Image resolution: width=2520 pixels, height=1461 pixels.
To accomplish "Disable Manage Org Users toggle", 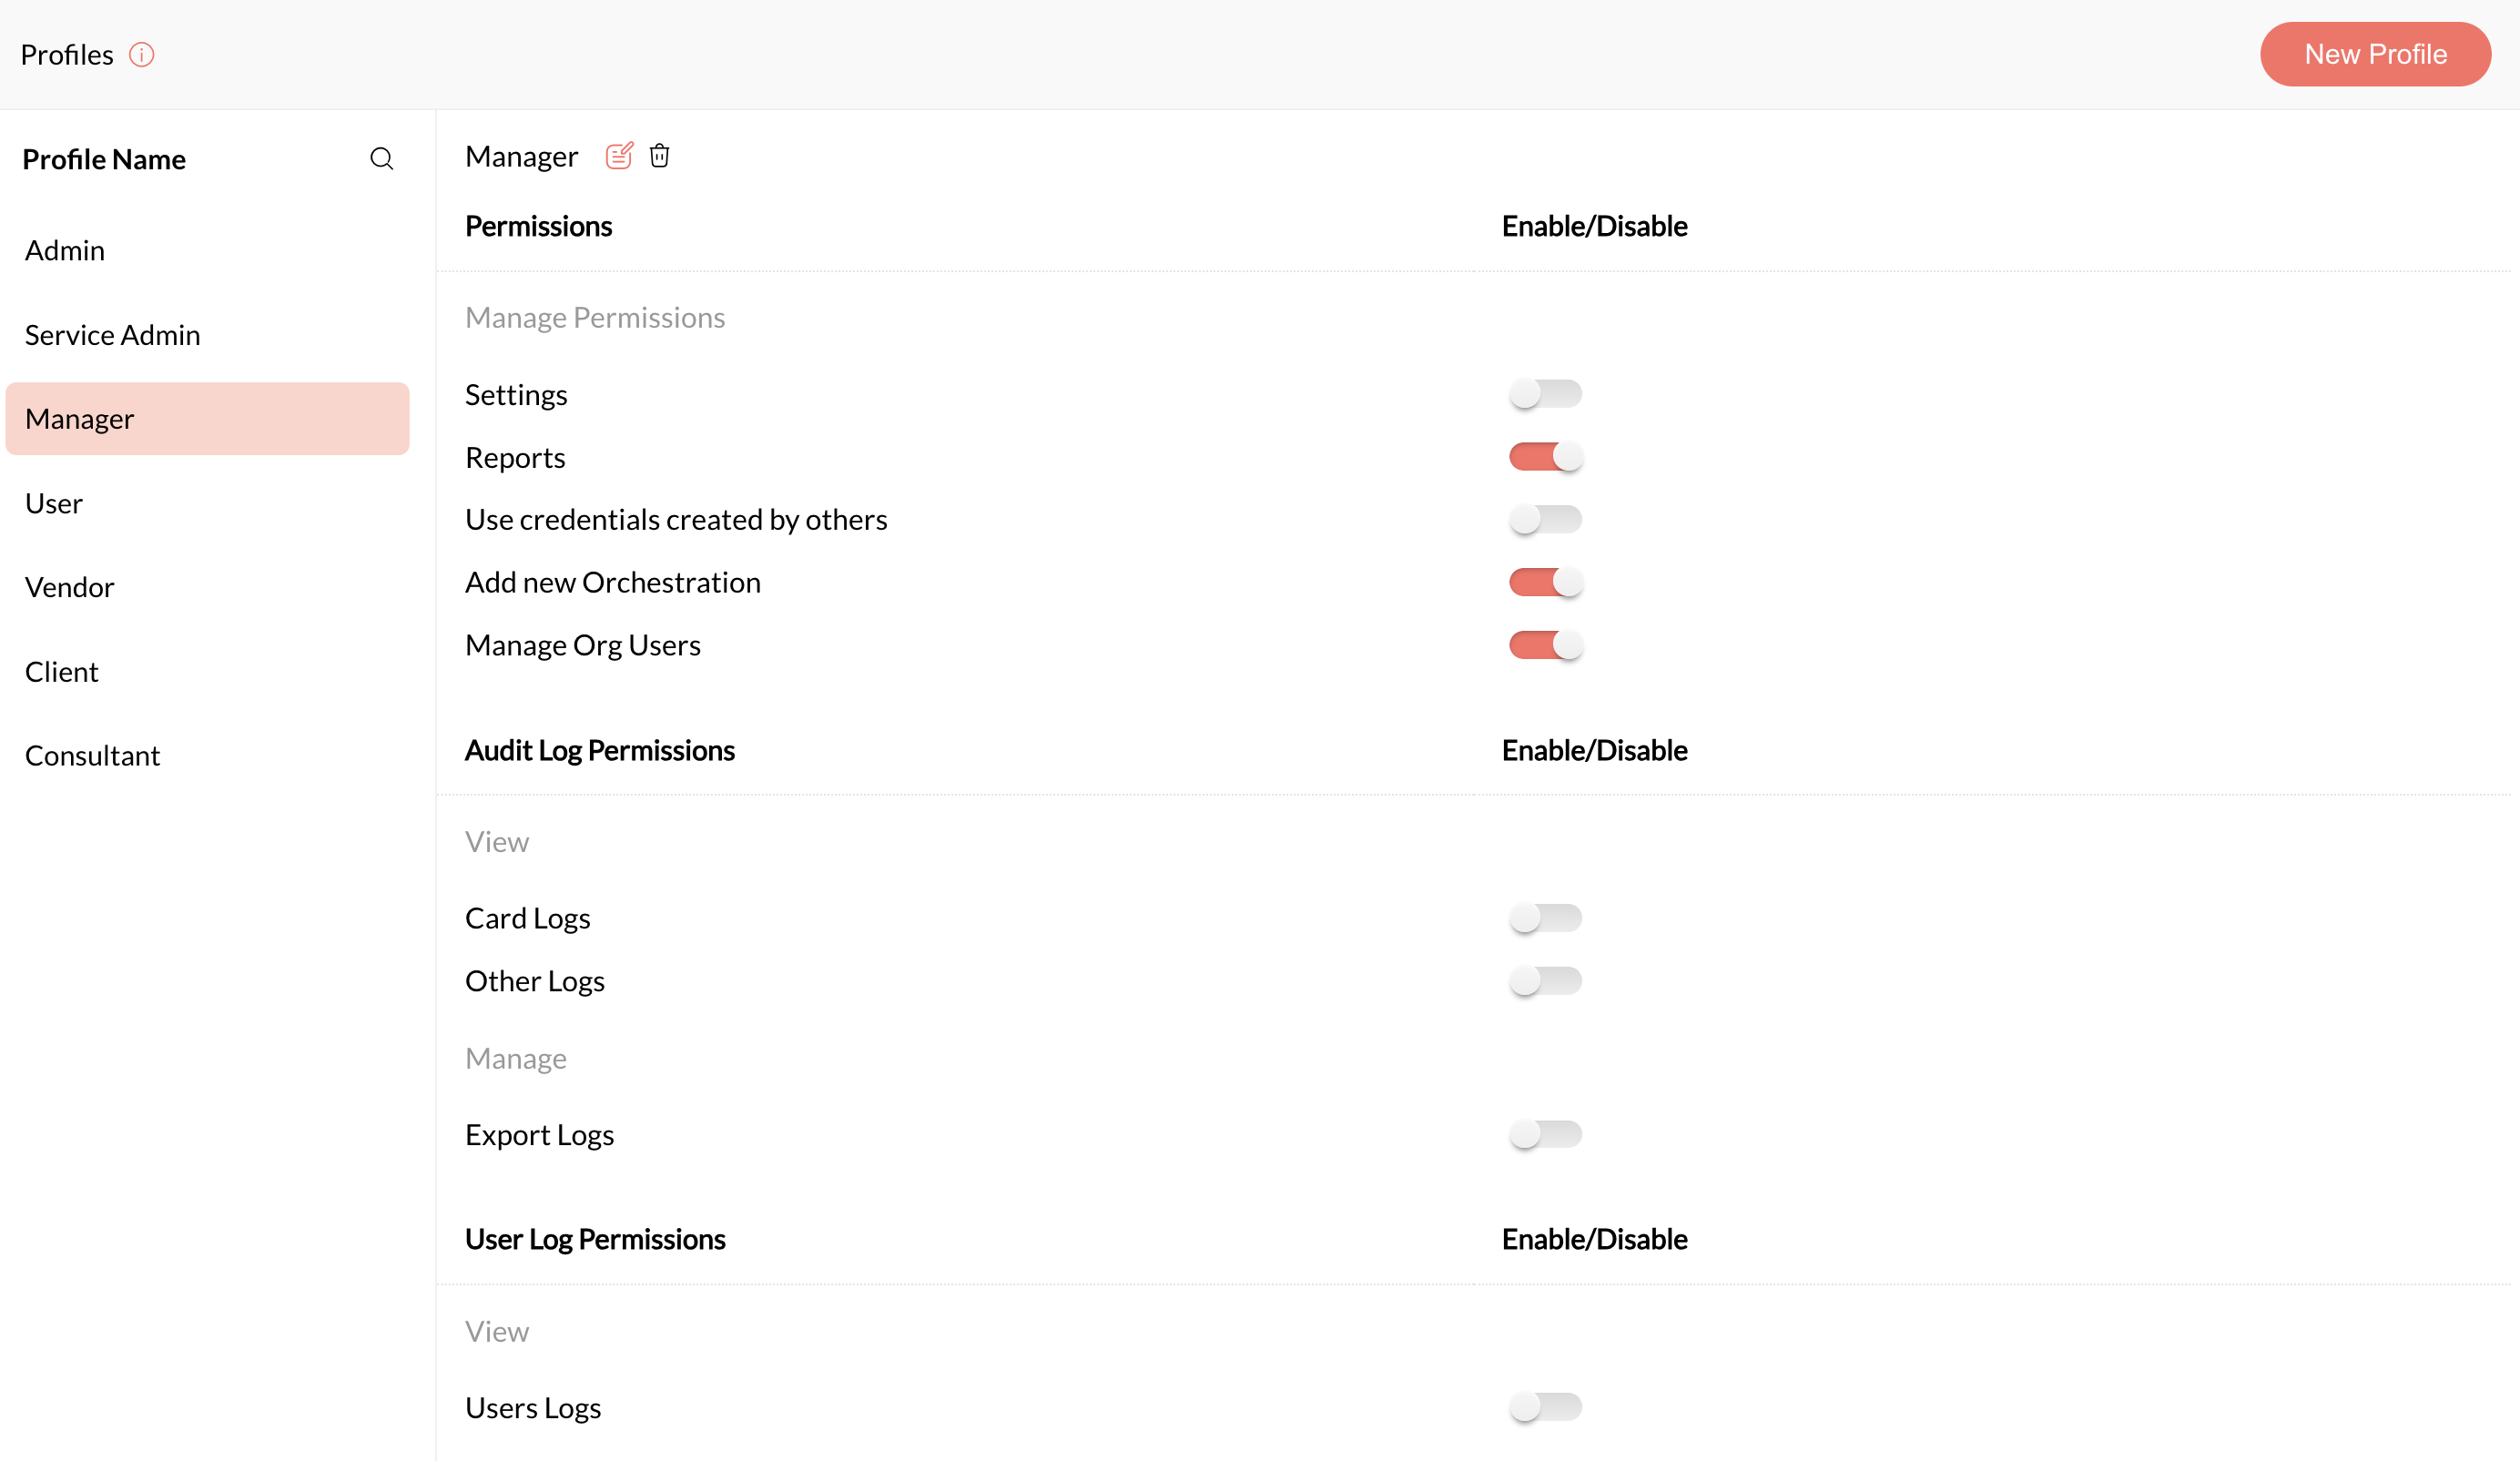I will coord(1545,645).
